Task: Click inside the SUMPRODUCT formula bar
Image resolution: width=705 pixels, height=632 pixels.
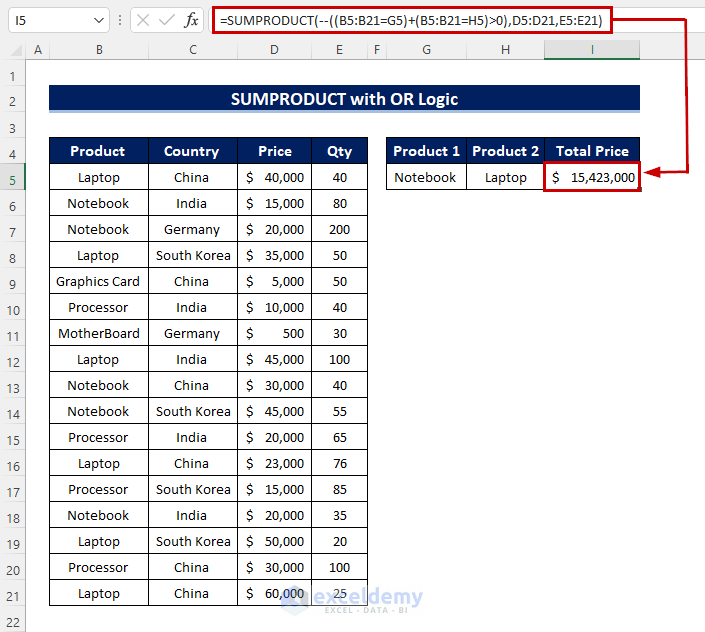Action: point(411,20)
